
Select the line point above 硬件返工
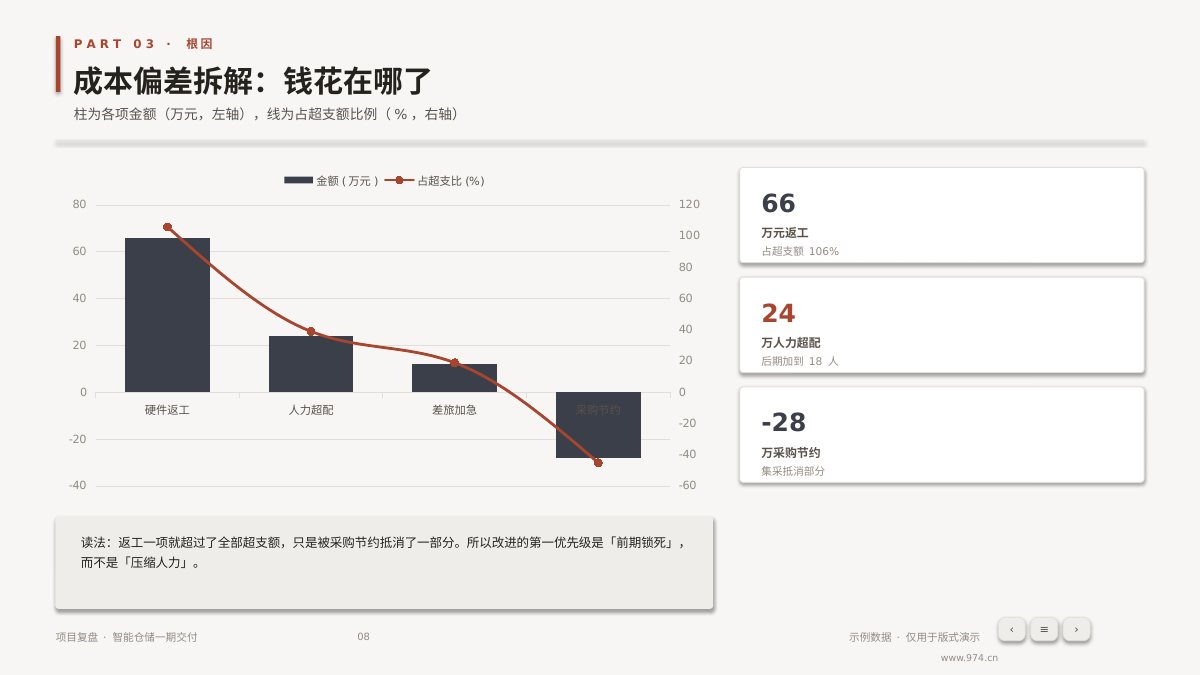[167, 227]
